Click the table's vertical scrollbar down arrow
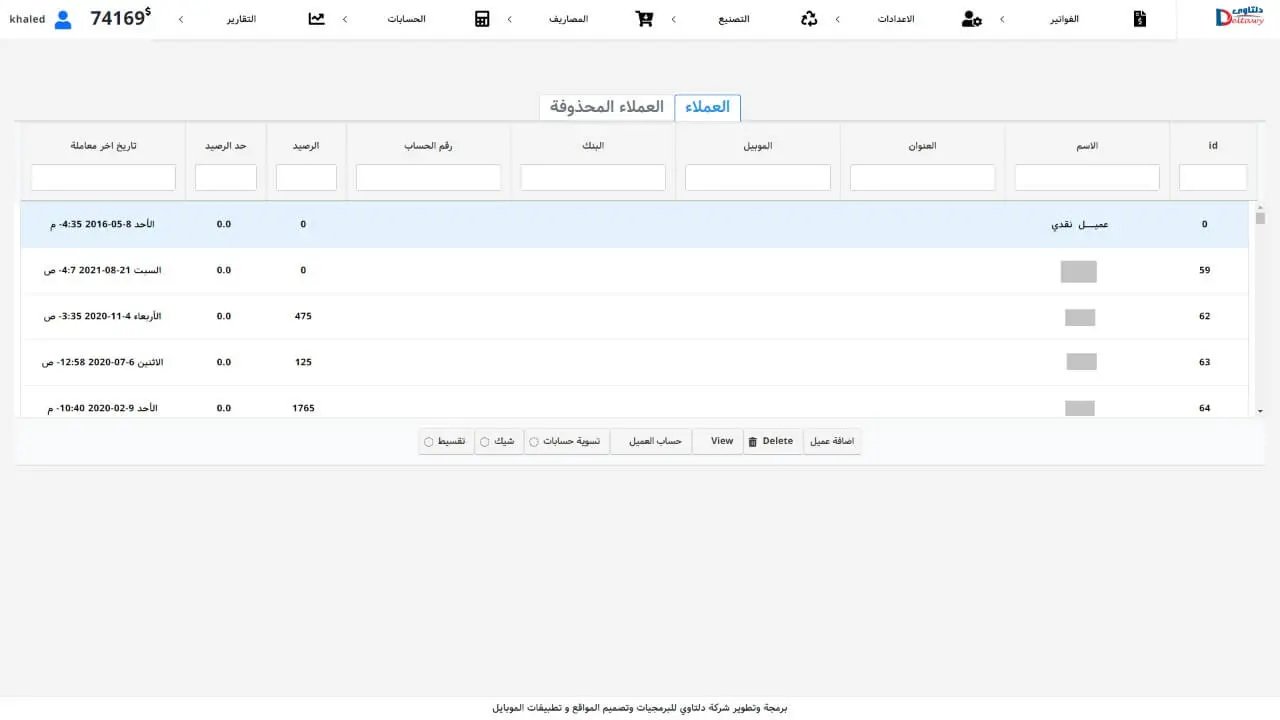This screenshot has height=720, width=1280. click(x=1260, y=411)
